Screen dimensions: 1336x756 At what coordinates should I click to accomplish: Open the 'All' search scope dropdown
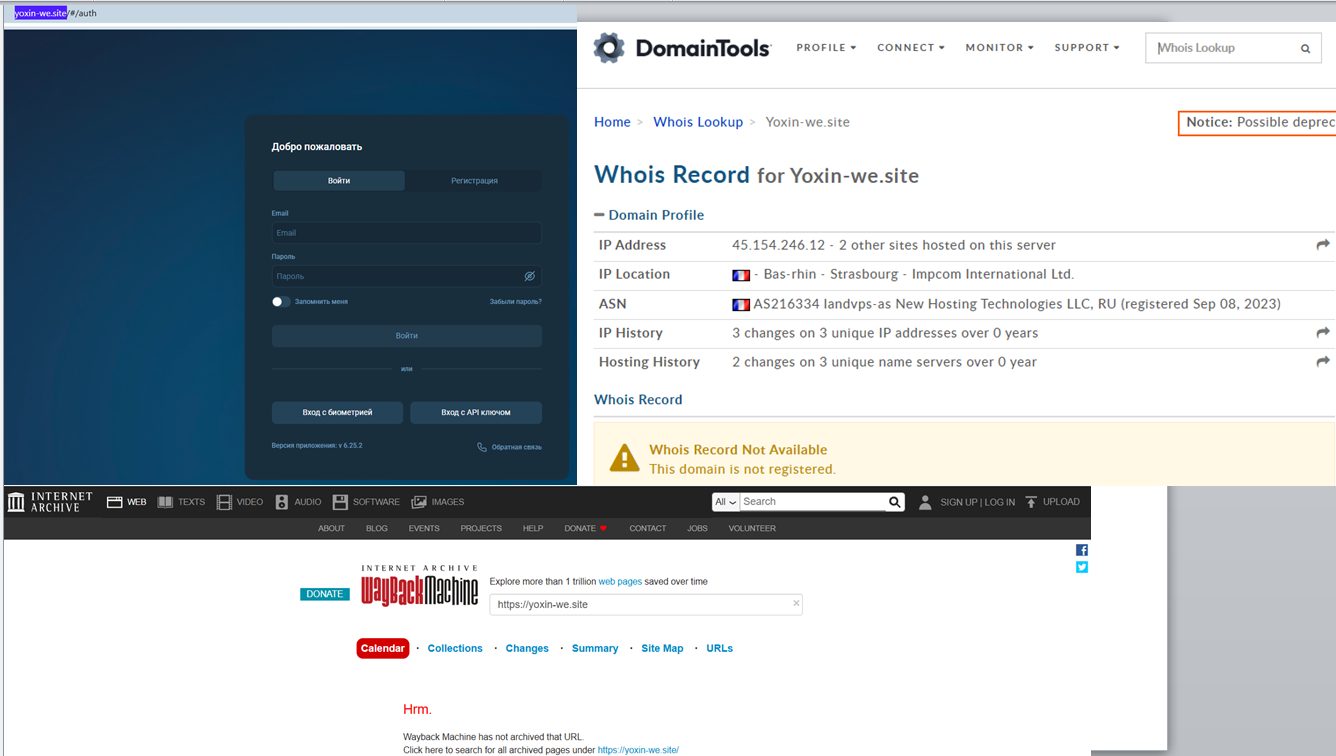click(x=725, y=502)
